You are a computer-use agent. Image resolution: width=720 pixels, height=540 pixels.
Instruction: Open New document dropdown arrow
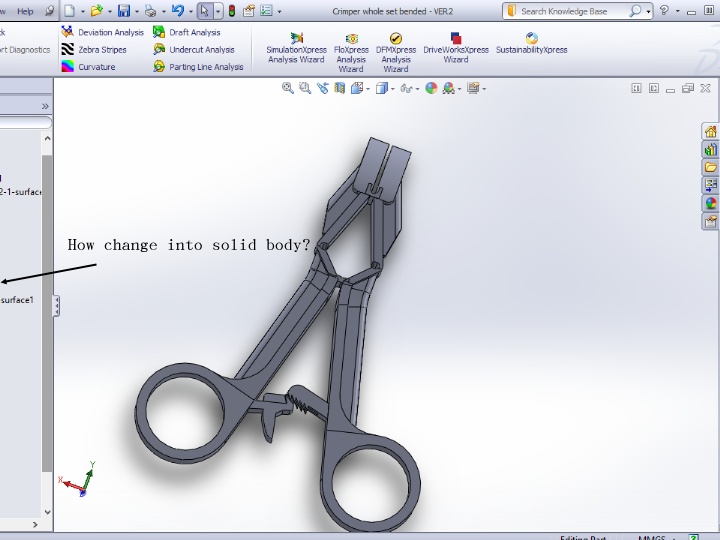coord(83,11)
